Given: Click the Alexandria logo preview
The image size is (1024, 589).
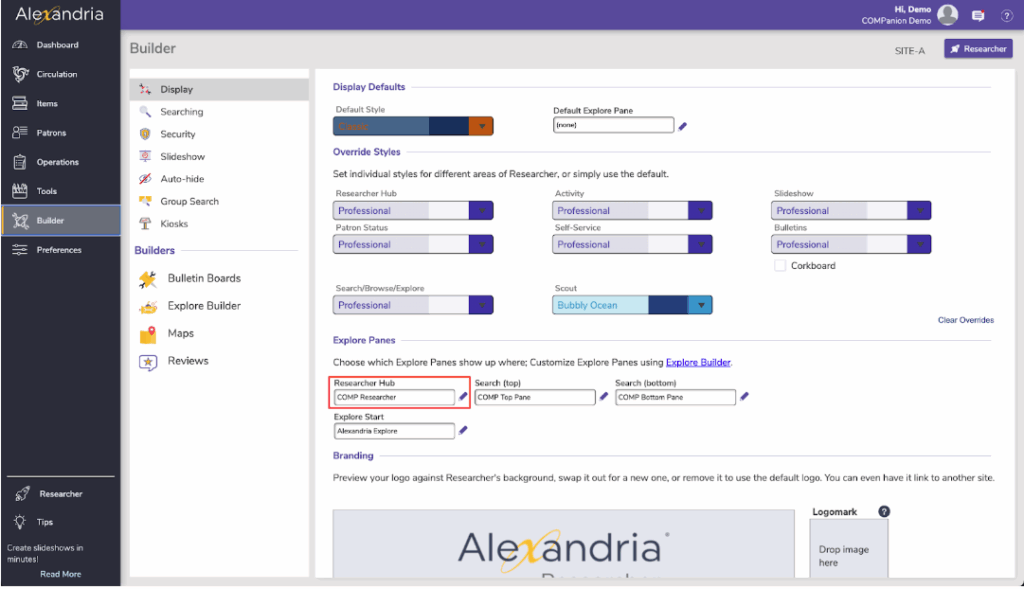Looking at the screenshot, I should tap(563, 544).
